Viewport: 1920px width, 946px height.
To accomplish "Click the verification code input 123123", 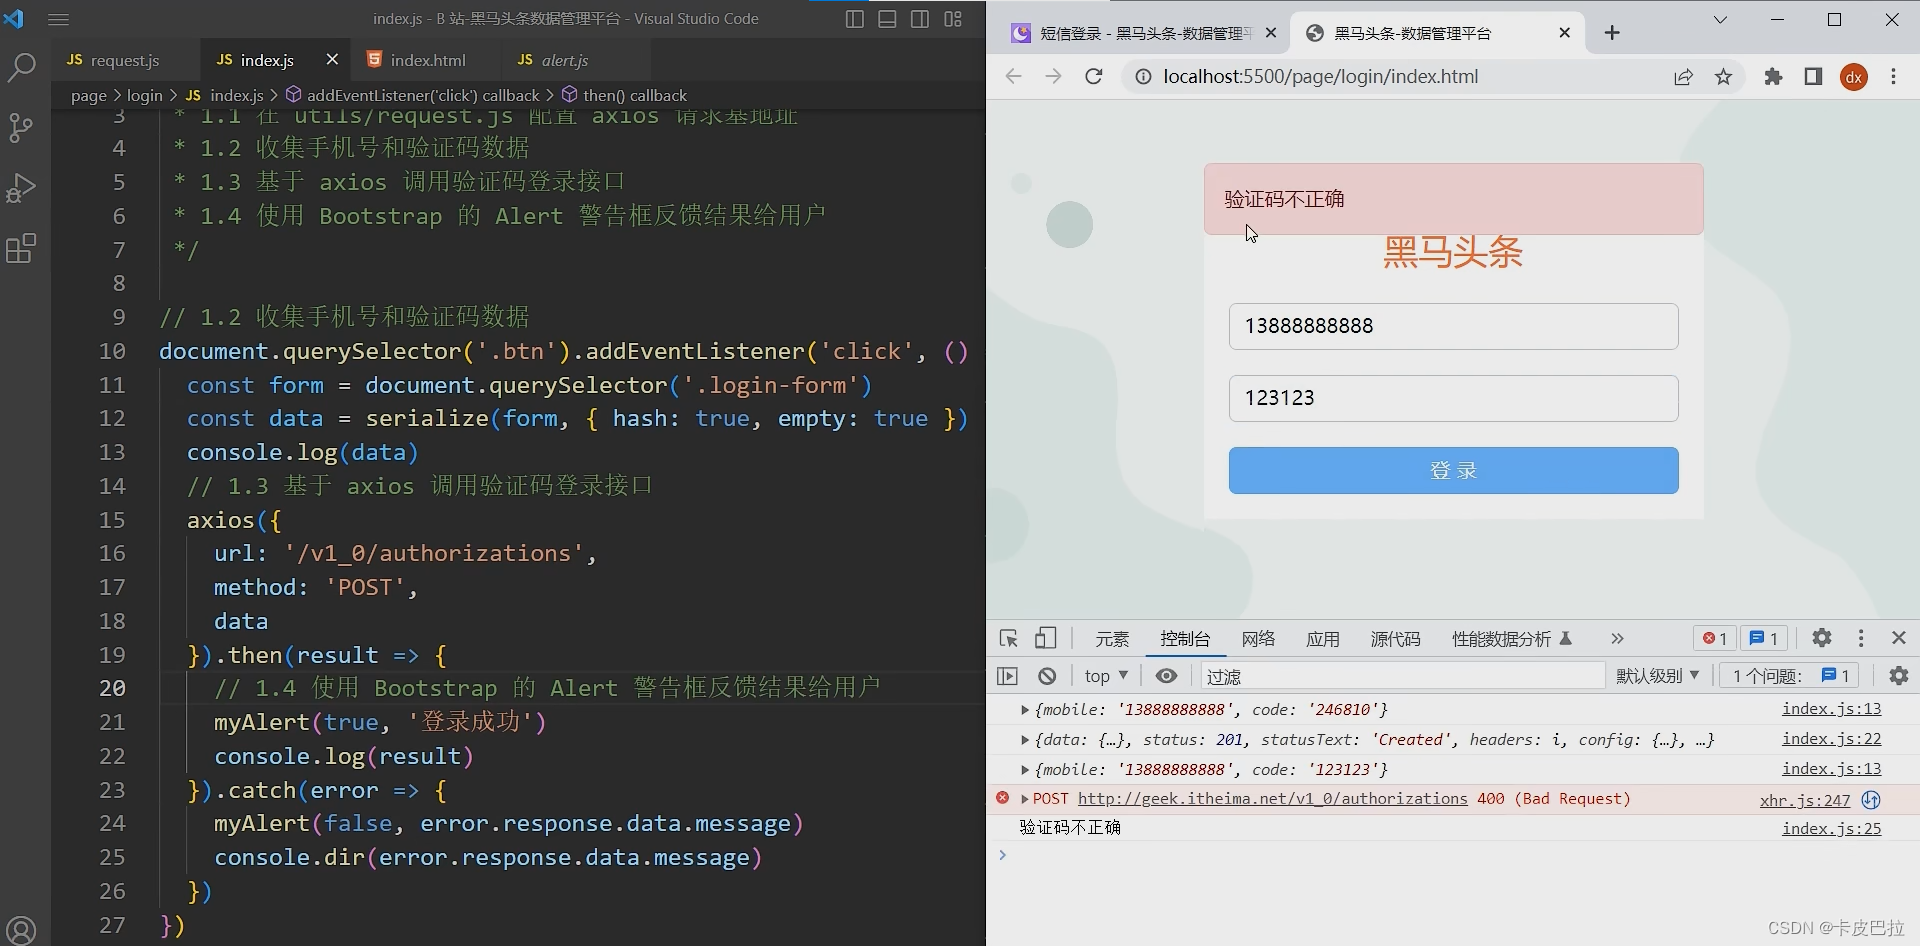I will pos(1453,398).
